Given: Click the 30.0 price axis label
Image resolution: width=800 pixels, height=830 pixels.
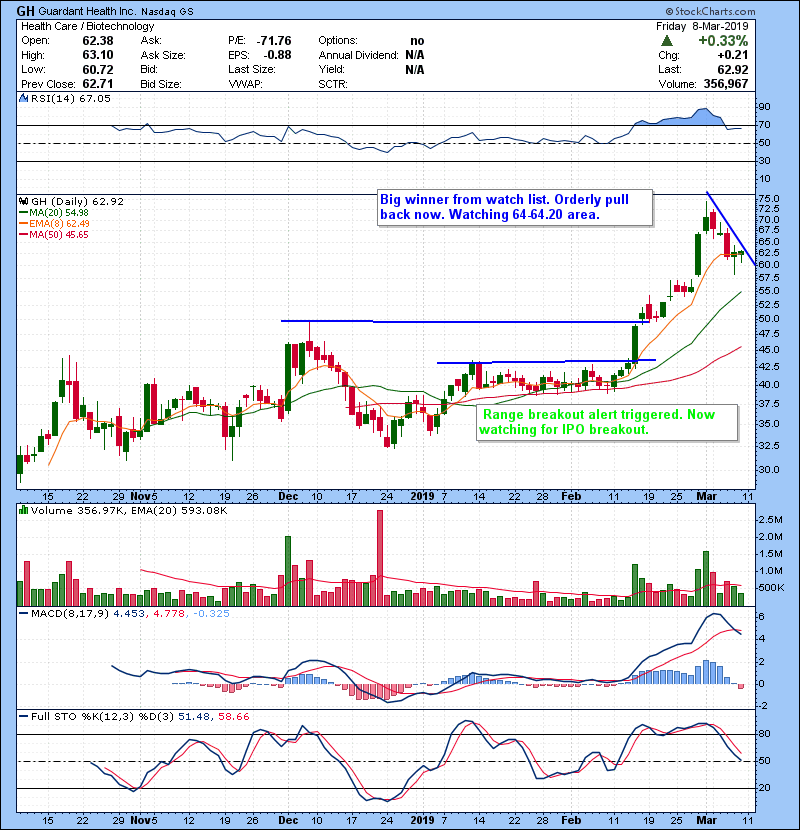Looking at the screenshot, I should [x=769, y=470].
